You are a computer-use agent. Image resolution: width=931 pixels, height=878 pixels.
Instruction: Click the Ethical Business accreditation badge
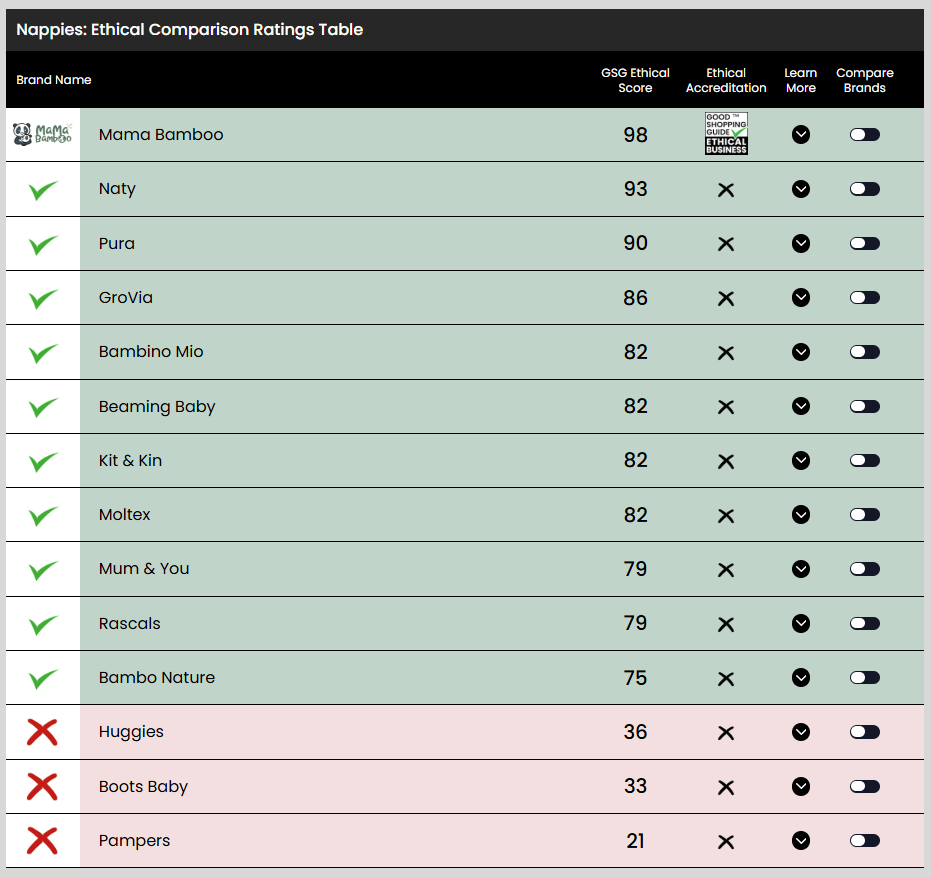coord(726,134)
